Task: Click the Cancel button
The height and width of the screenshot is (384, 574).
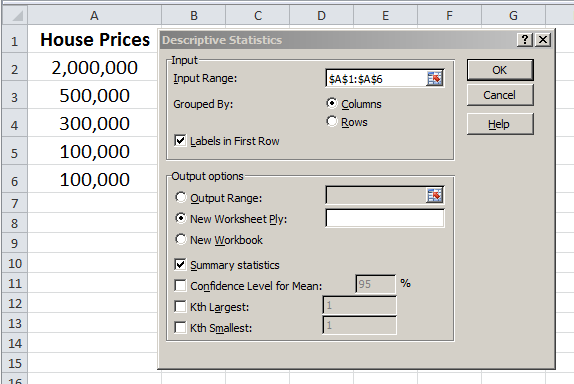Action: click(x=500, y=95)
